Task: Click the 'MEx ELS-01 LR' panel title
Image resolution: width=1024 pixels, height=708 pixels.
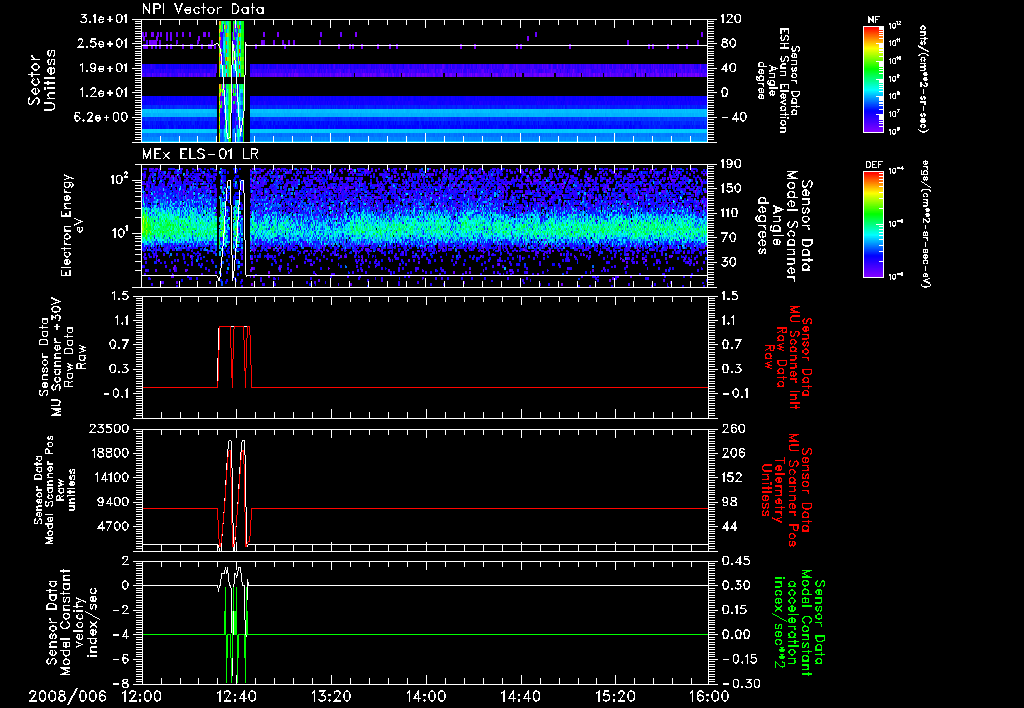Action: click(200, 155)
